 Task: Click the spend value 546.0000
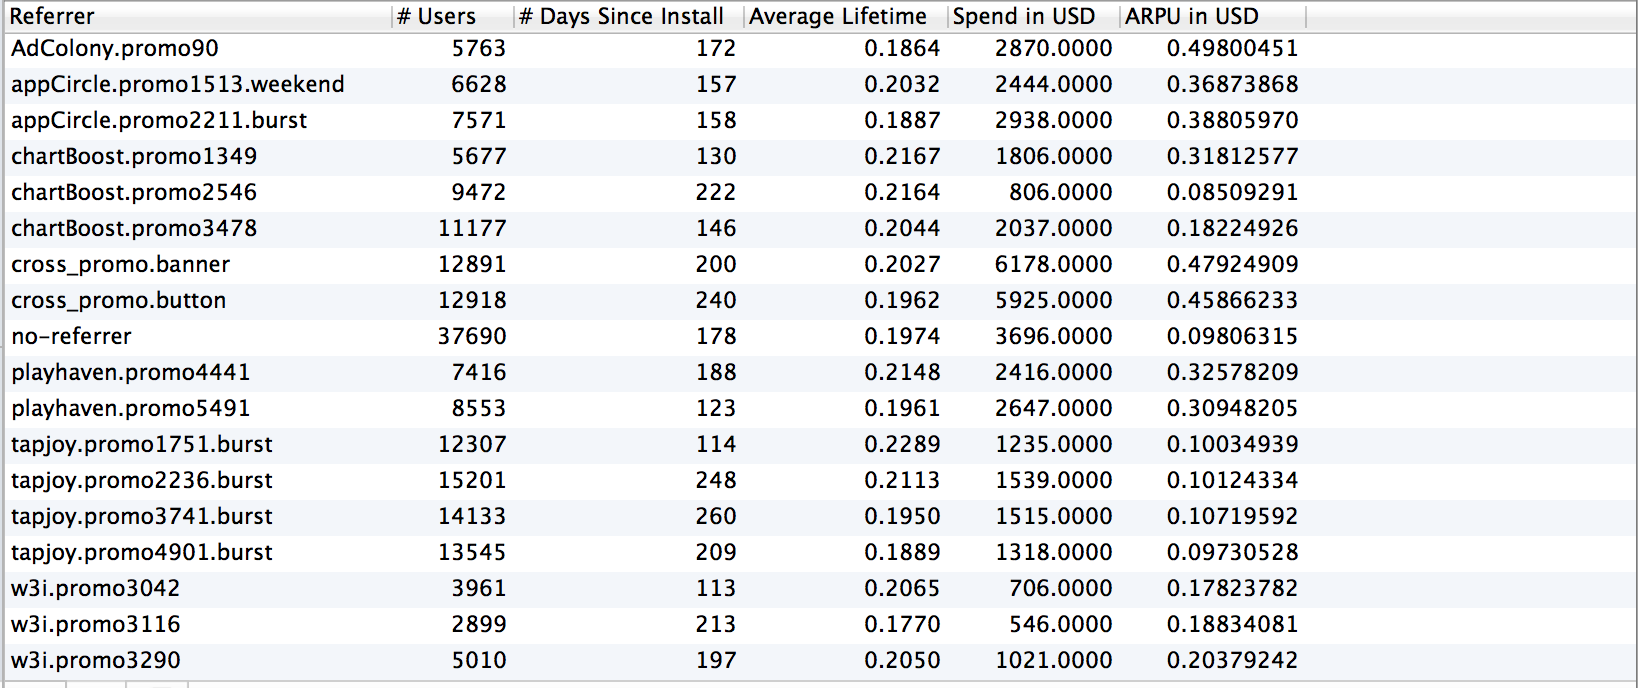1060,624
